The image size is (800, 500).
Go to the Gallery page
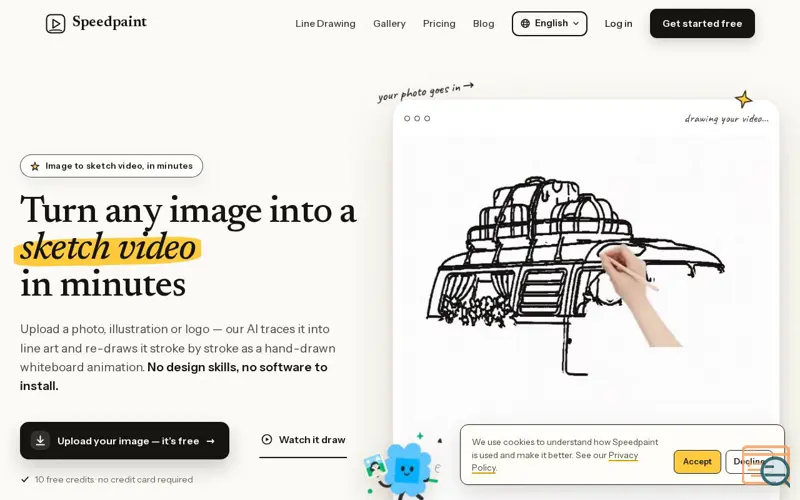tap(389, 23)
